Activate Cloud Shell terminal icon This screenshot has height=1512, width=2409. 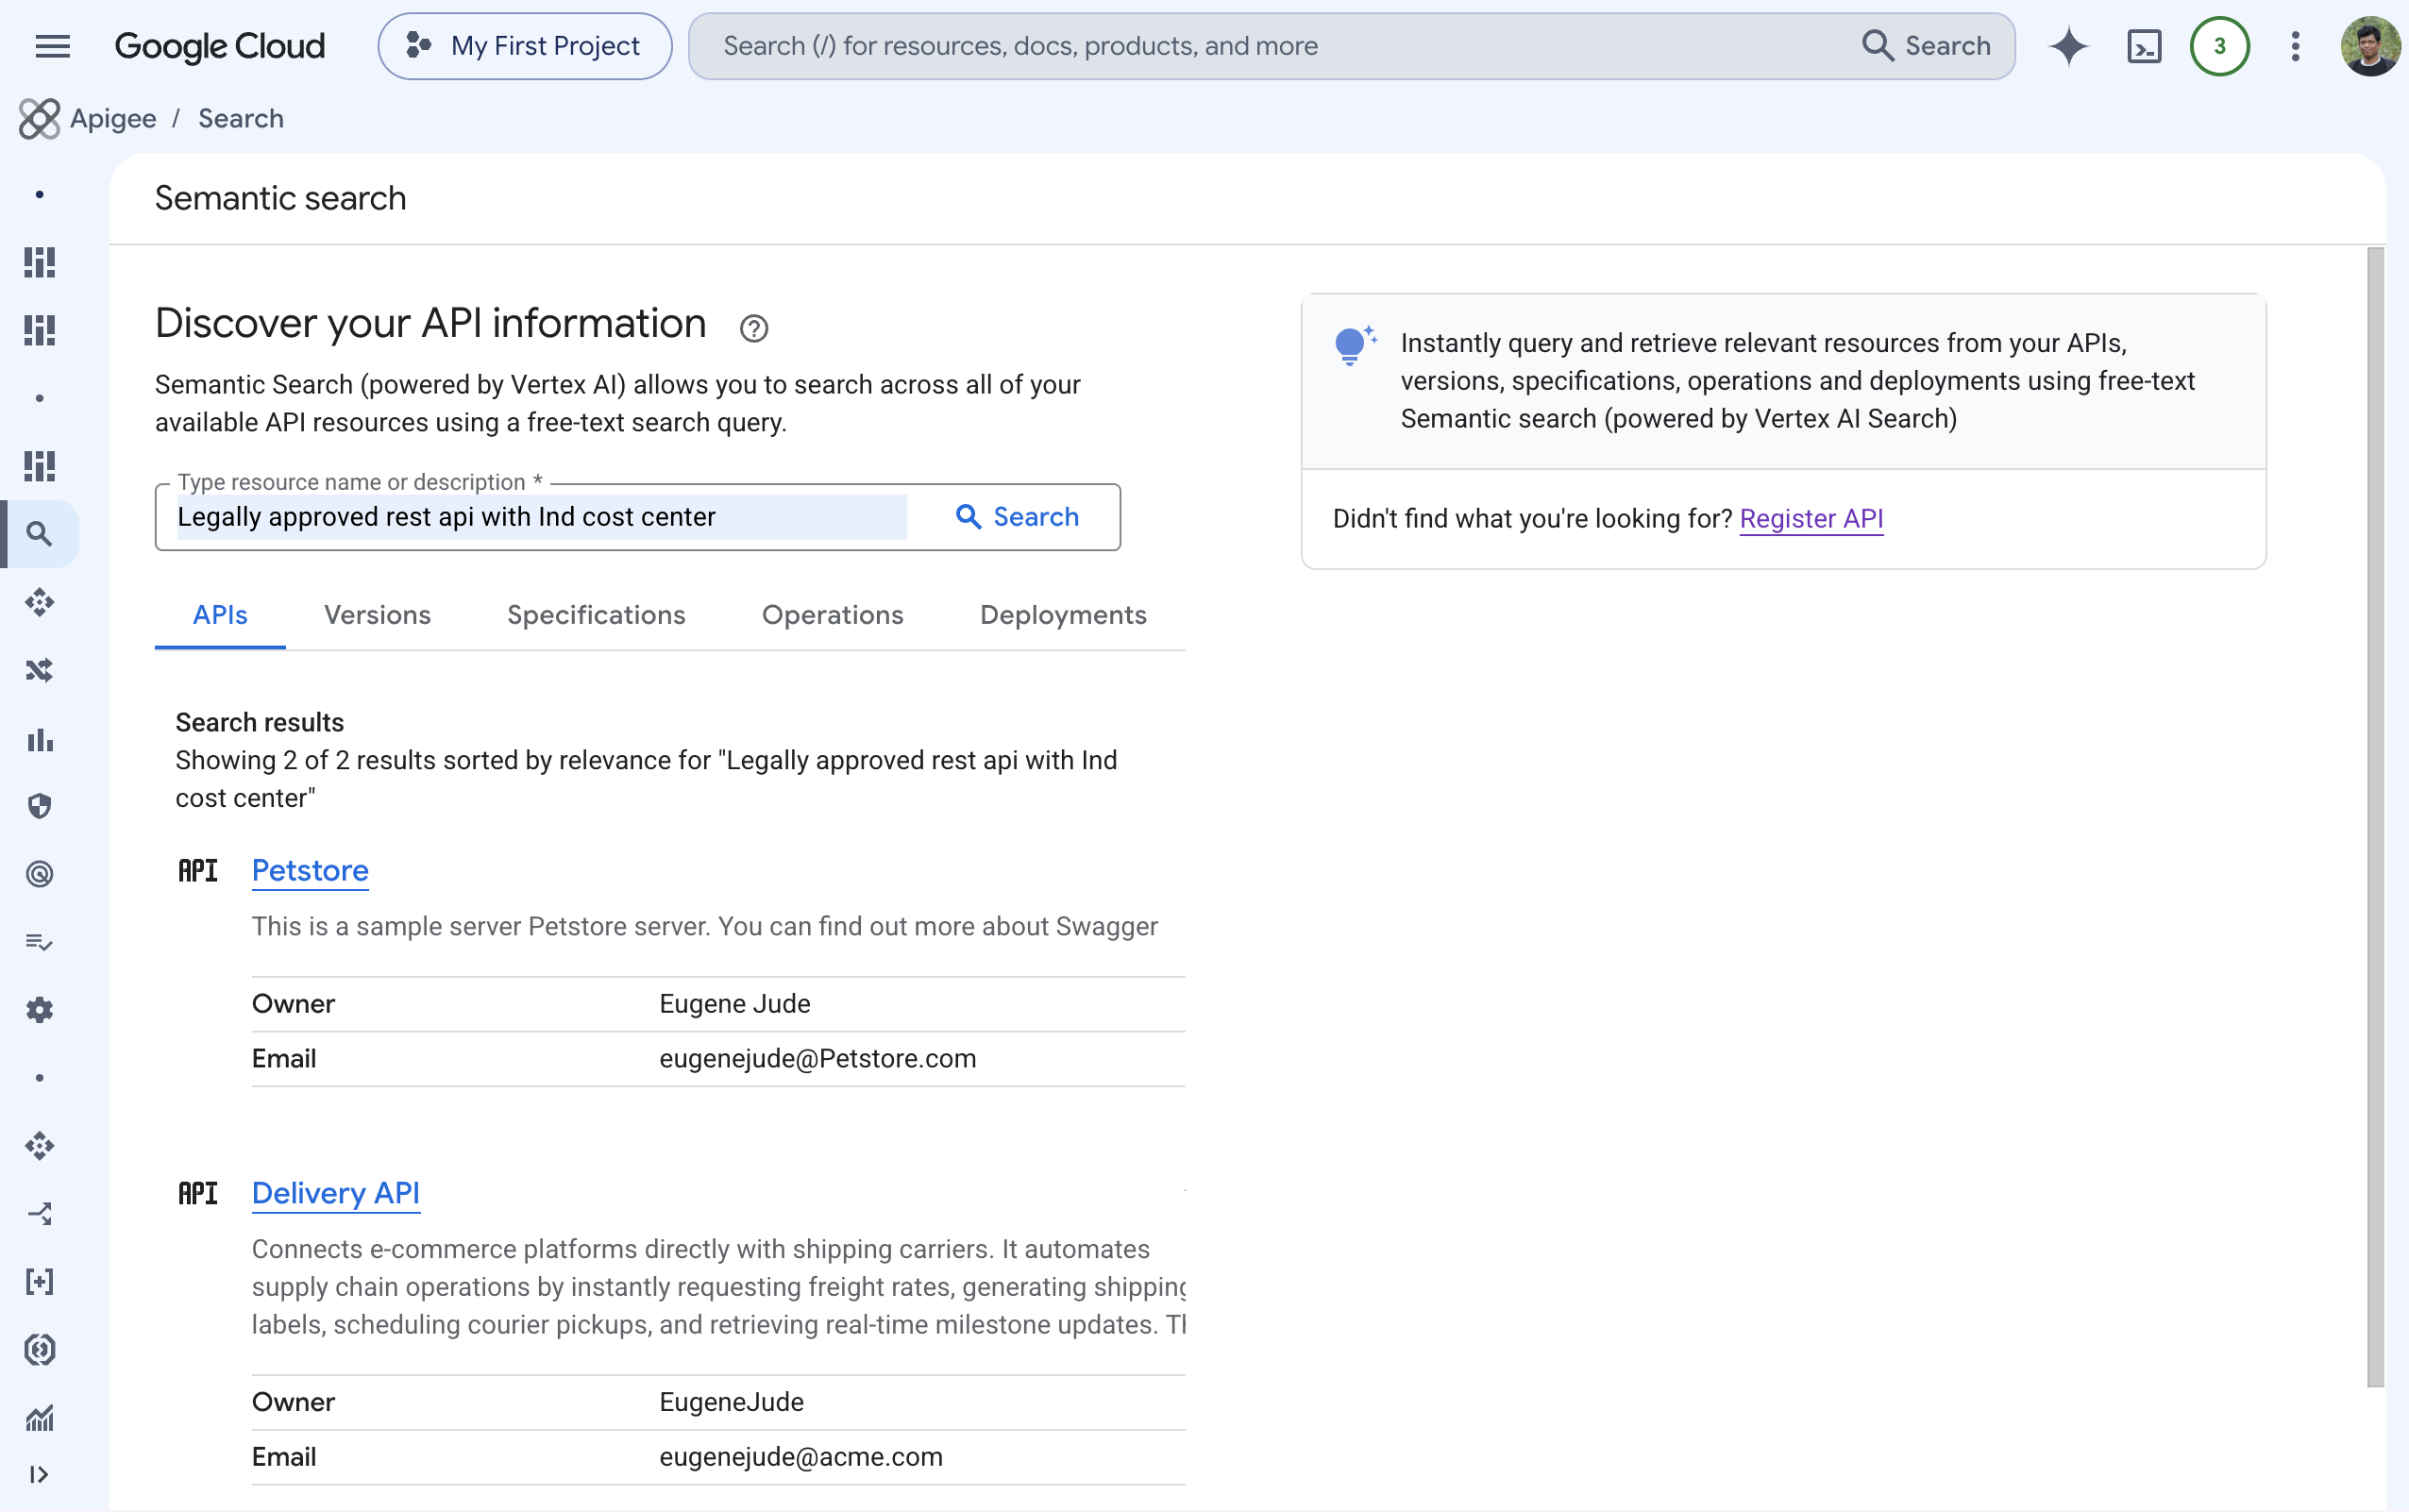click(x=2144, y=46)
